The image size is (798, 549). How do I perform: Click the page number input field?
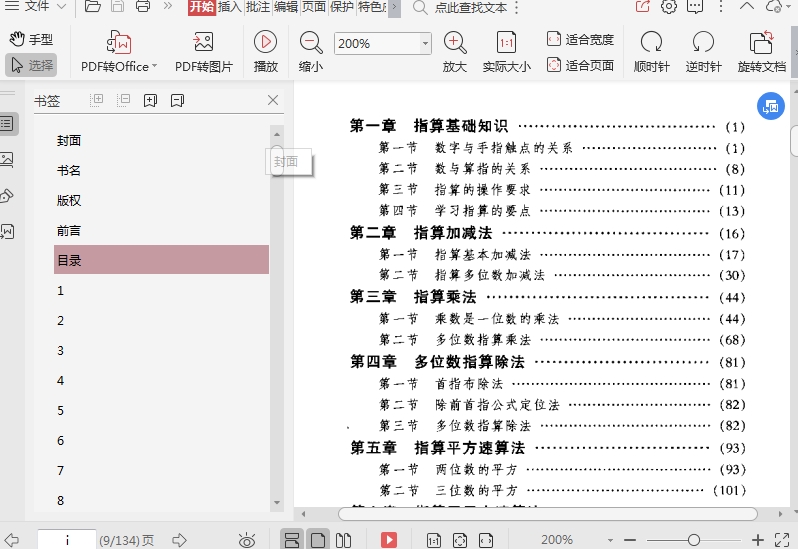[67, 540]
